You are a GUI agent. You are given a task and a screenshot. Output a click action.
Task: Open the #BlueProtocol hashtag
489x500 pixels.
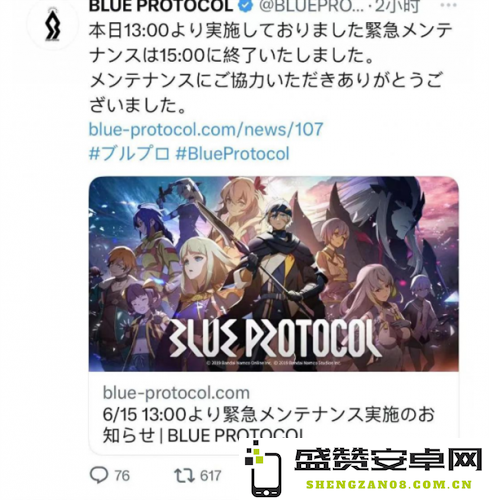(232, 154)
